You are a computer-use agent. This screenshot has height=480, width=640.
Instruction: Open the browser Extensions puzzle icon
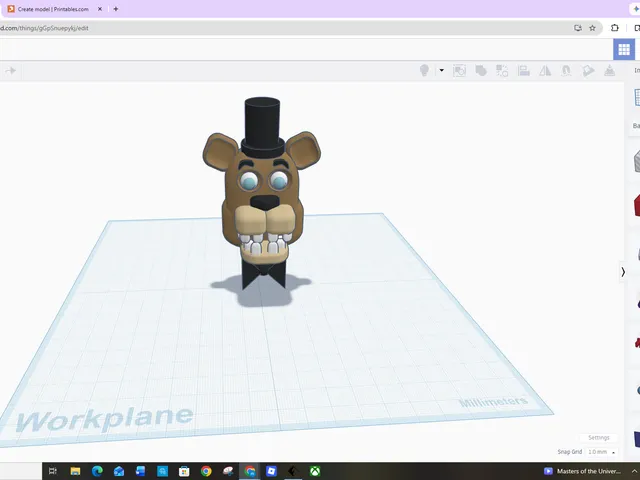click(615, 28)
